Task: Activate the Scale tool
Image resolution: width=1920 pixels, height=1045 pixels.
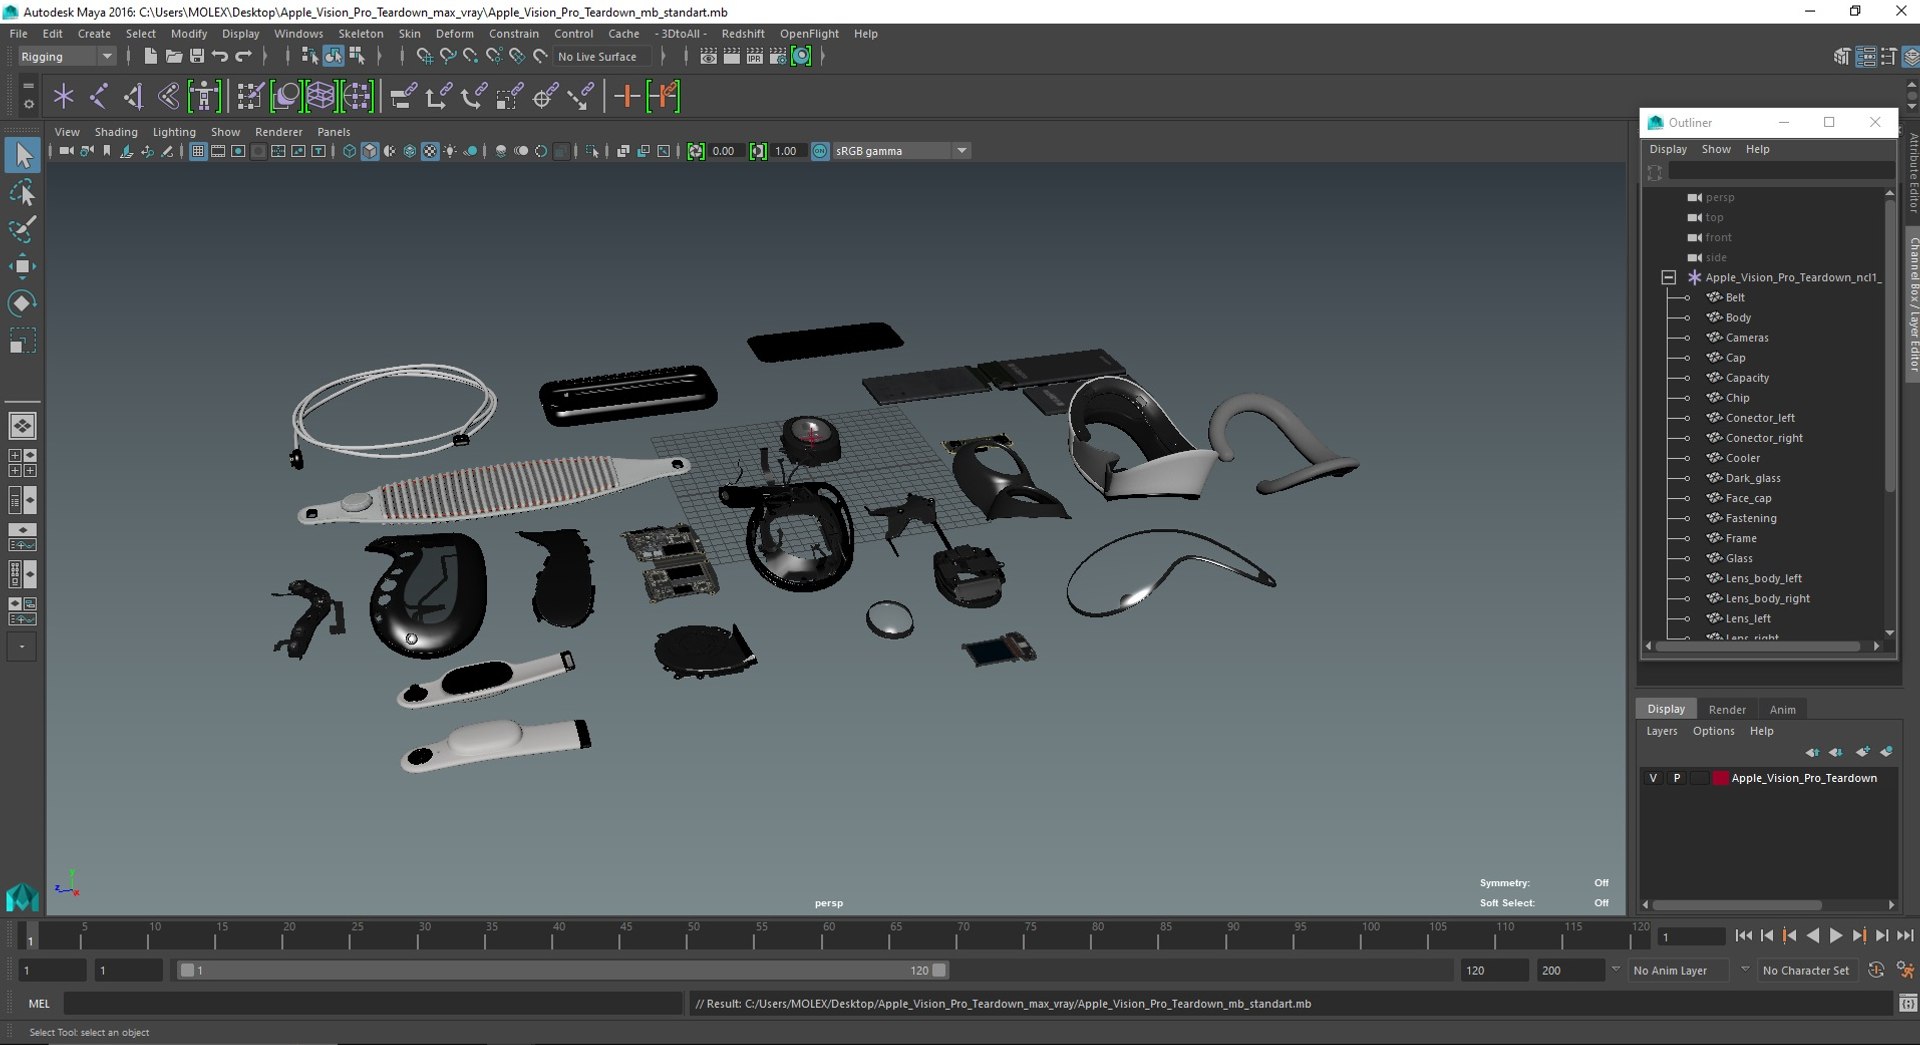Action: 22,341
